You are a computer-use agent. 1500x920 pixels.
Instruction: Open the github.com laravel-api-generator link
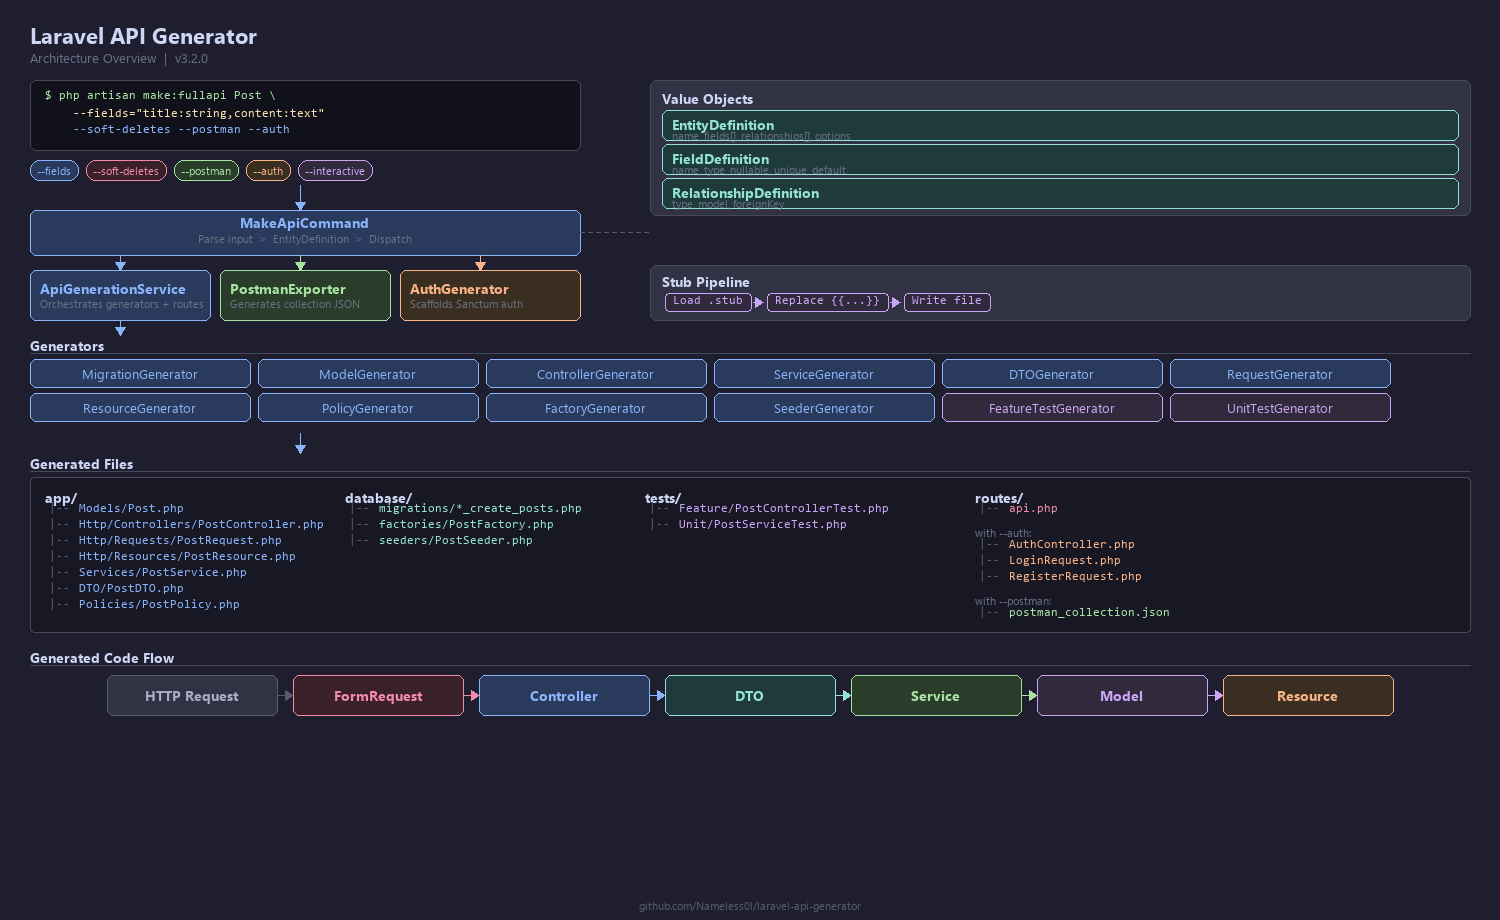750,906
